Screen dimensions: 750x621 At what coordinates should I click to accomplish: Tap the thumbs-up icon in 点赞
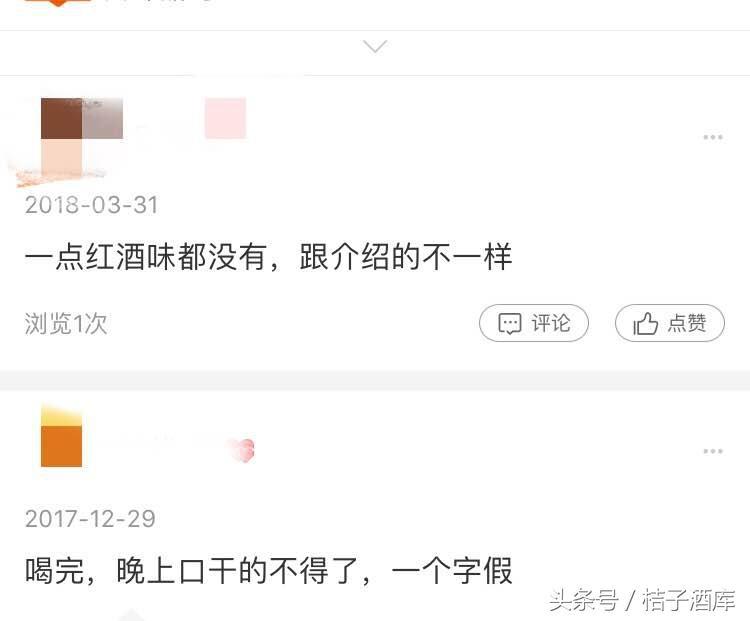tap(646, 323)
